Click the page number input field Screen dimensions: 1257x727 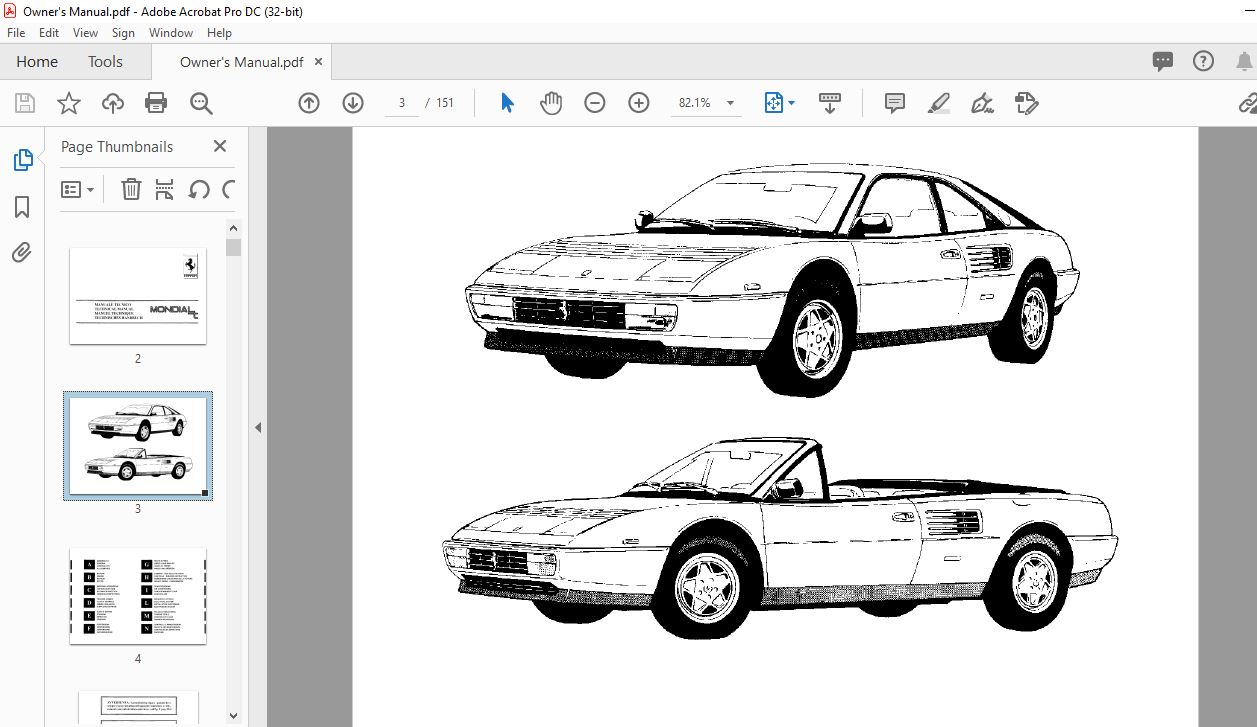pyautogui.click(x=402, y=103)
